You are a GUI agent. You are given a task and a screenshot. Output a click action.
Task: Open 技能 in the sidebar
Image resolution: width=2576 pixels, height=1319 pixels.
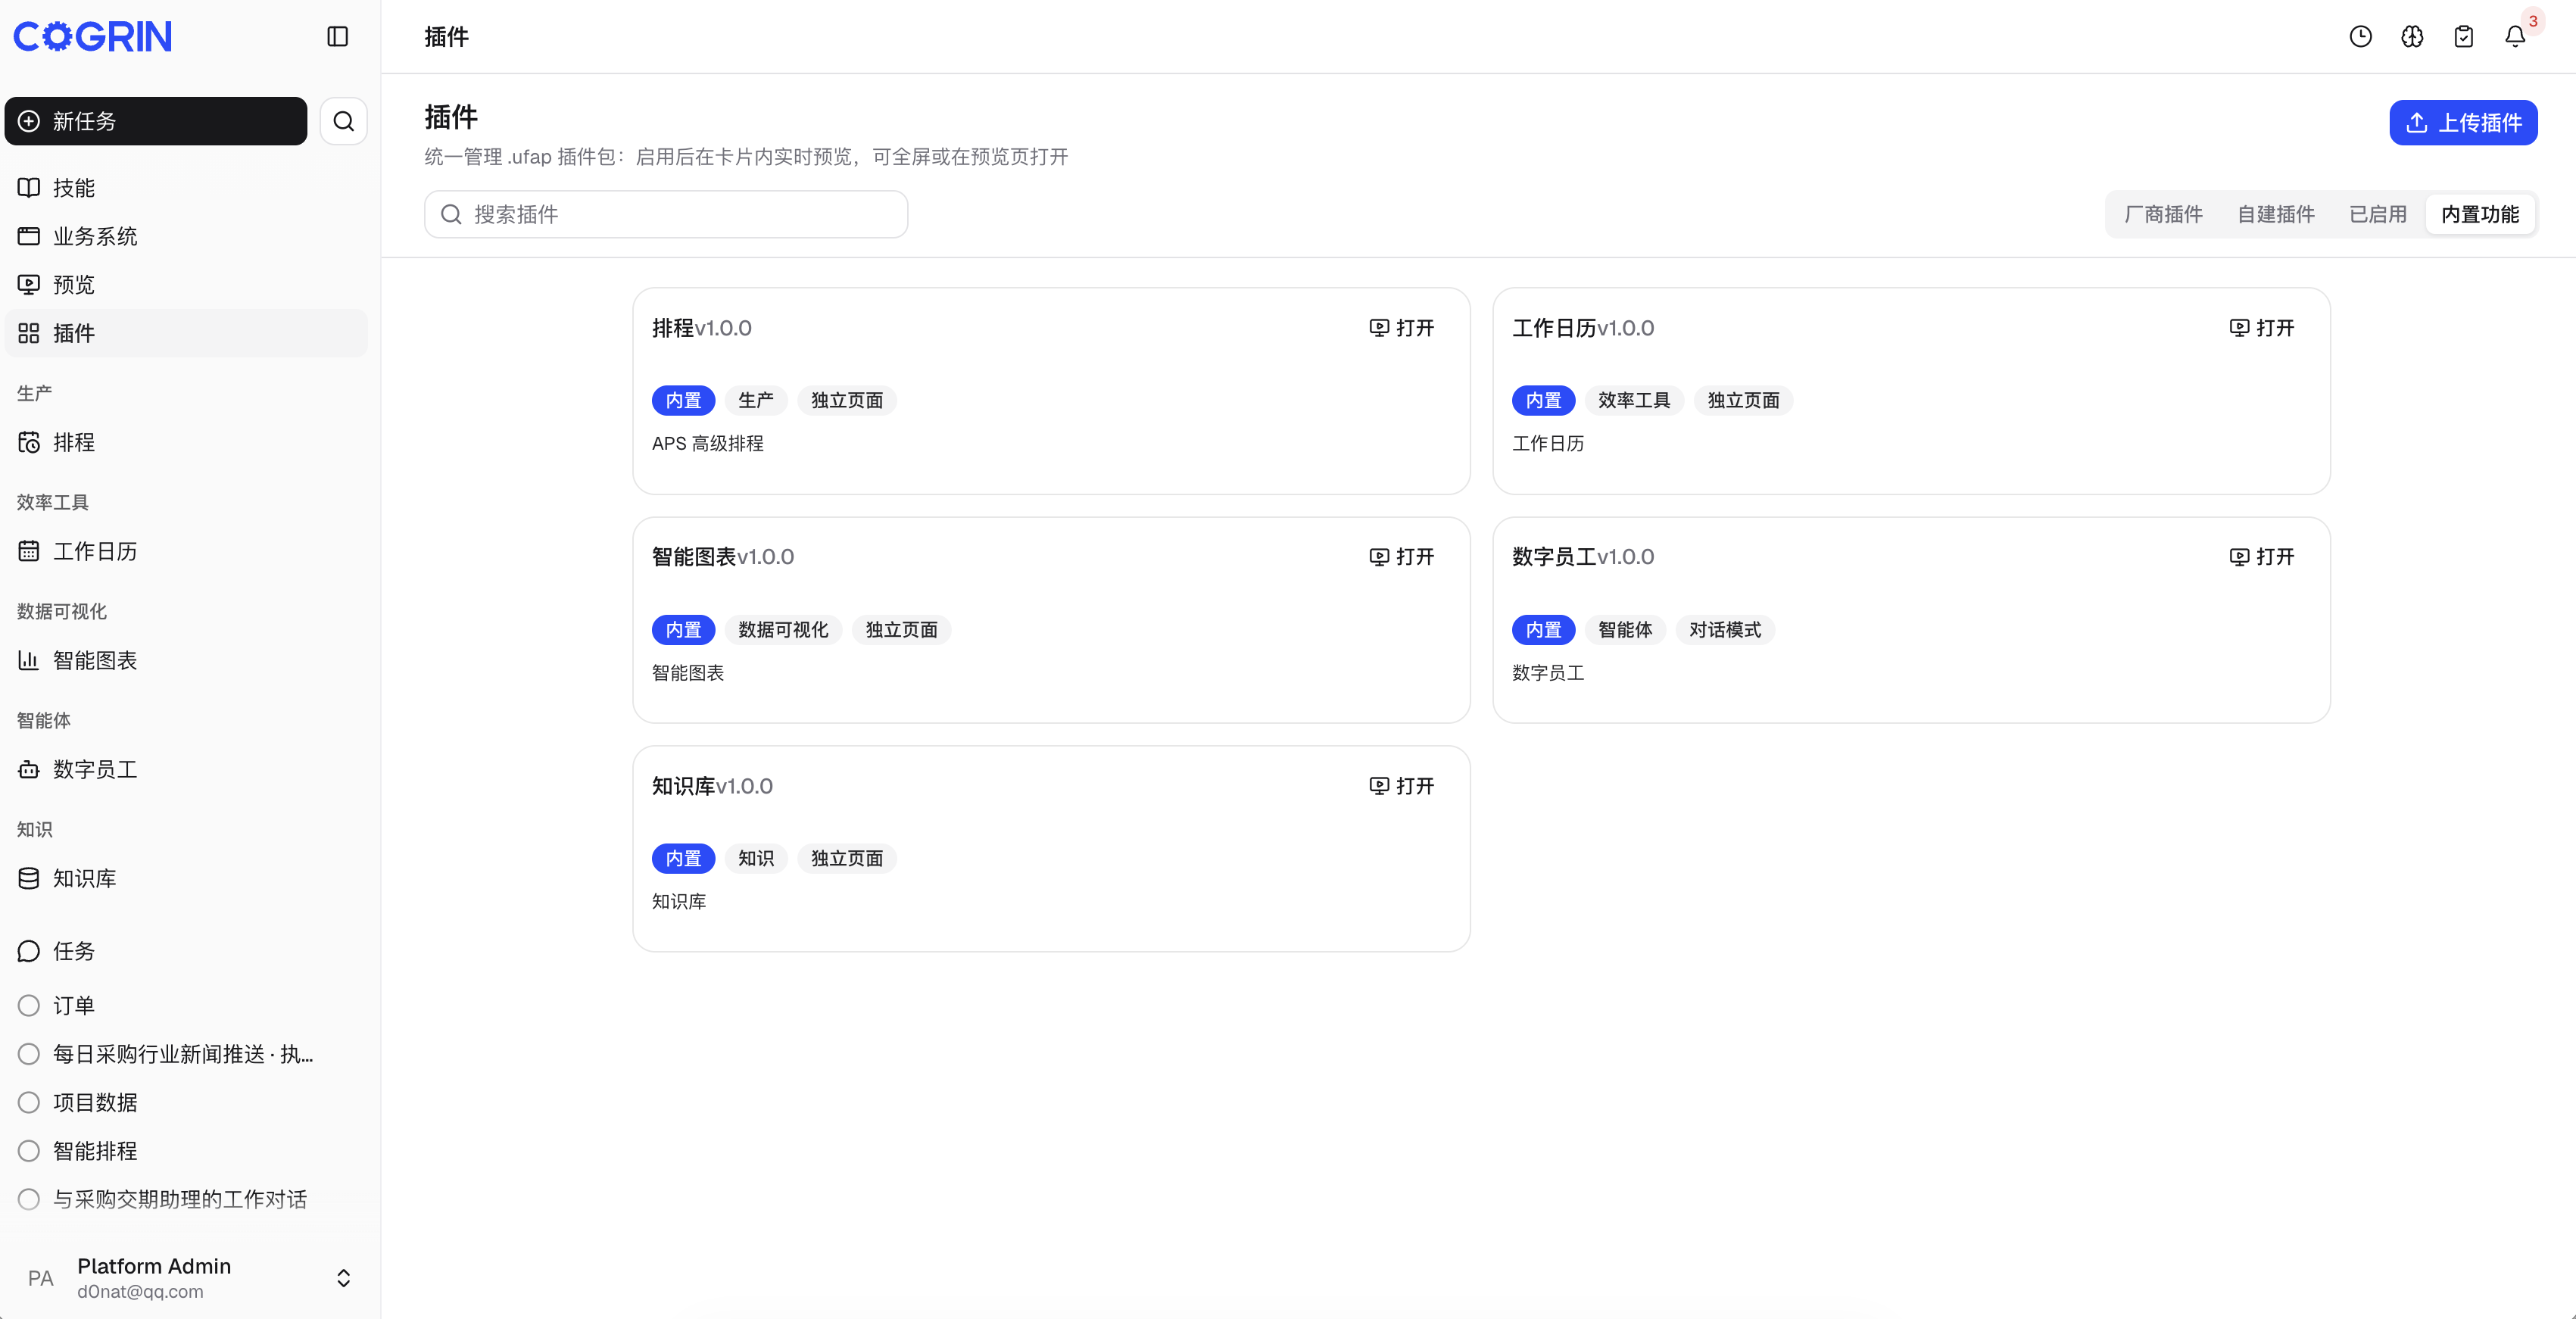pos(186,188)
